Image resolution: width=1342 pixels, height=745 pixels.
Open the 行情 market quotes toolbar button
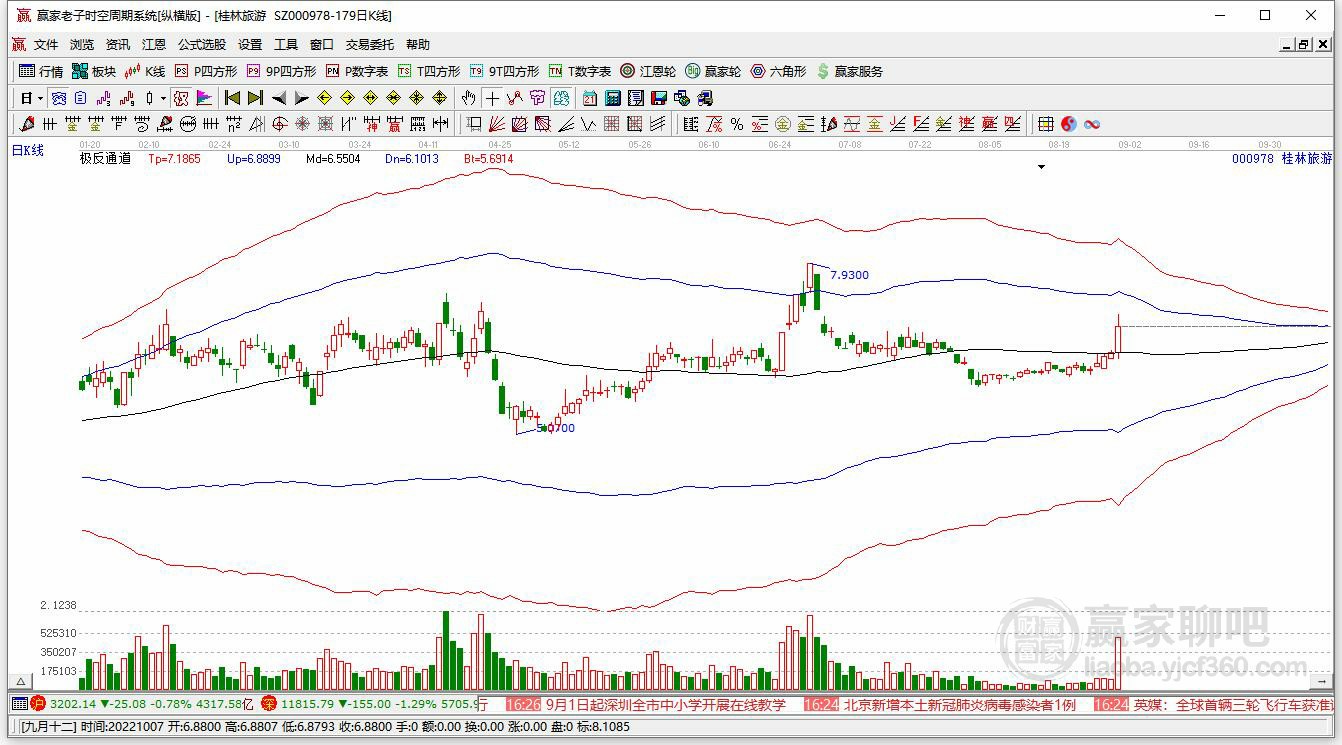(41, 71)
